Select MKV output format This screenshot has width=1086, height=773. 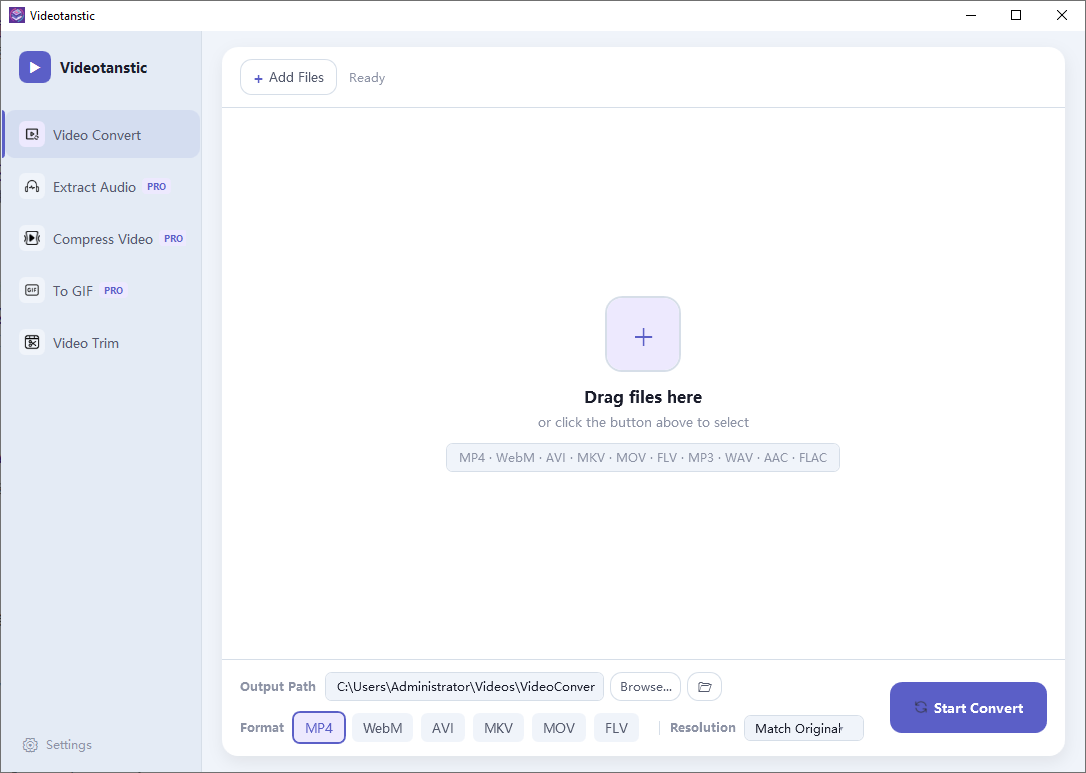(x=499, y=728)
